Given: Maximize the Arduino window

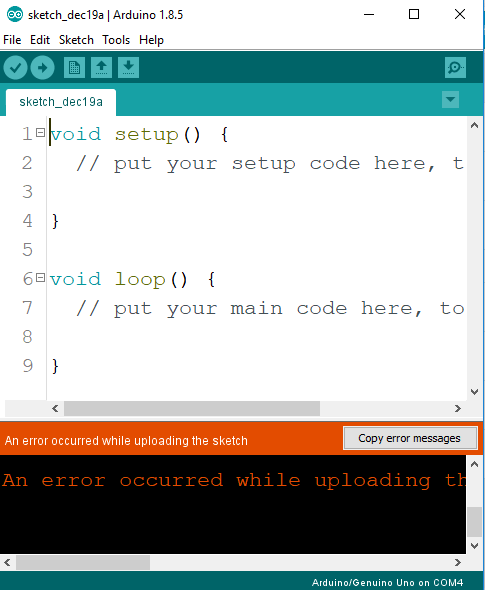Looking at the screenshot, I should click(x=414, y=15).
